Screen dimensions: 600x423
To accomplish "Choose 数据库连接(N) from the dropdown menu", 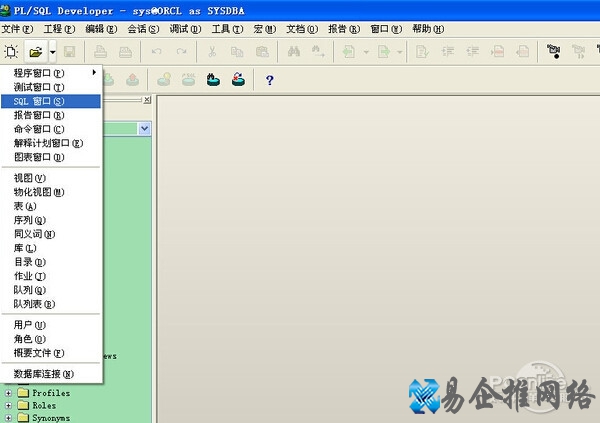I will pos(51,374).
